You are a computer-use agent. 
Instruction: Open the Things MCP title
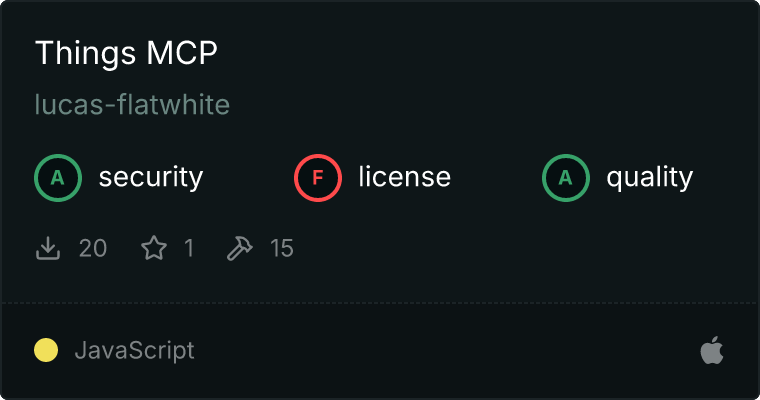point(127,52)
